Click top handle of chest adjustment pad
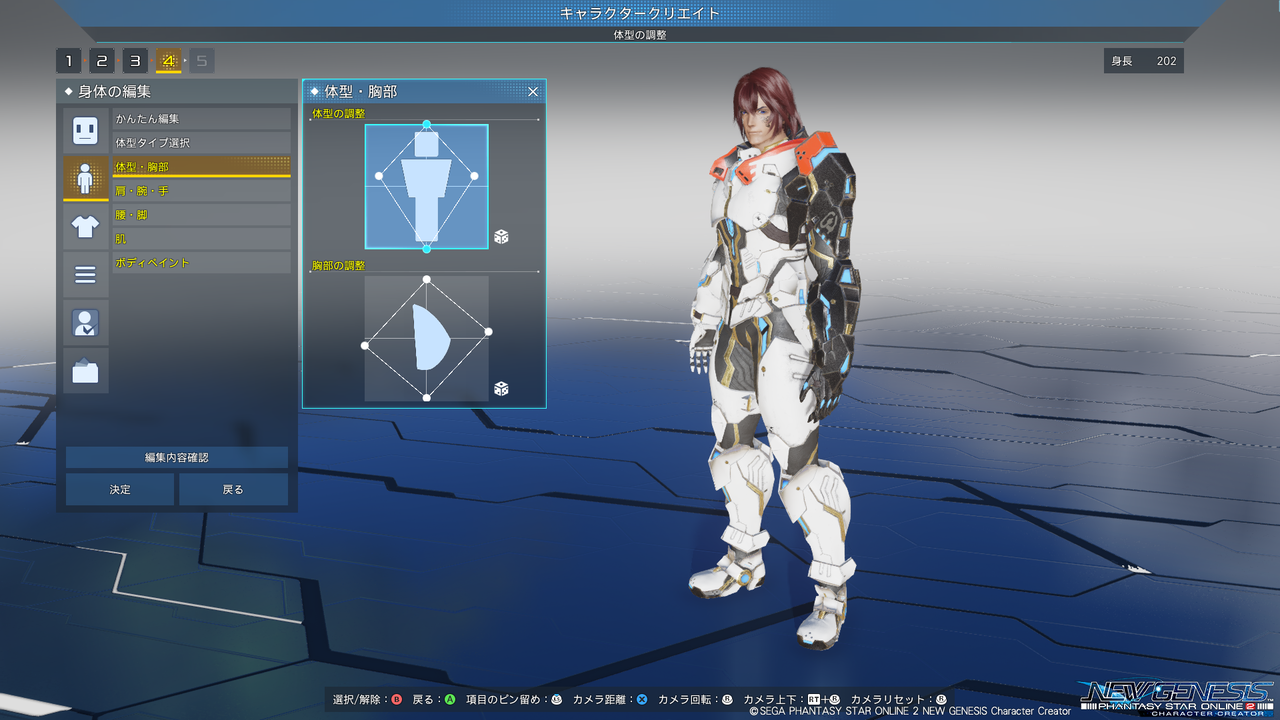Screen dimensions: 1280x720 (x=427, y=280)
